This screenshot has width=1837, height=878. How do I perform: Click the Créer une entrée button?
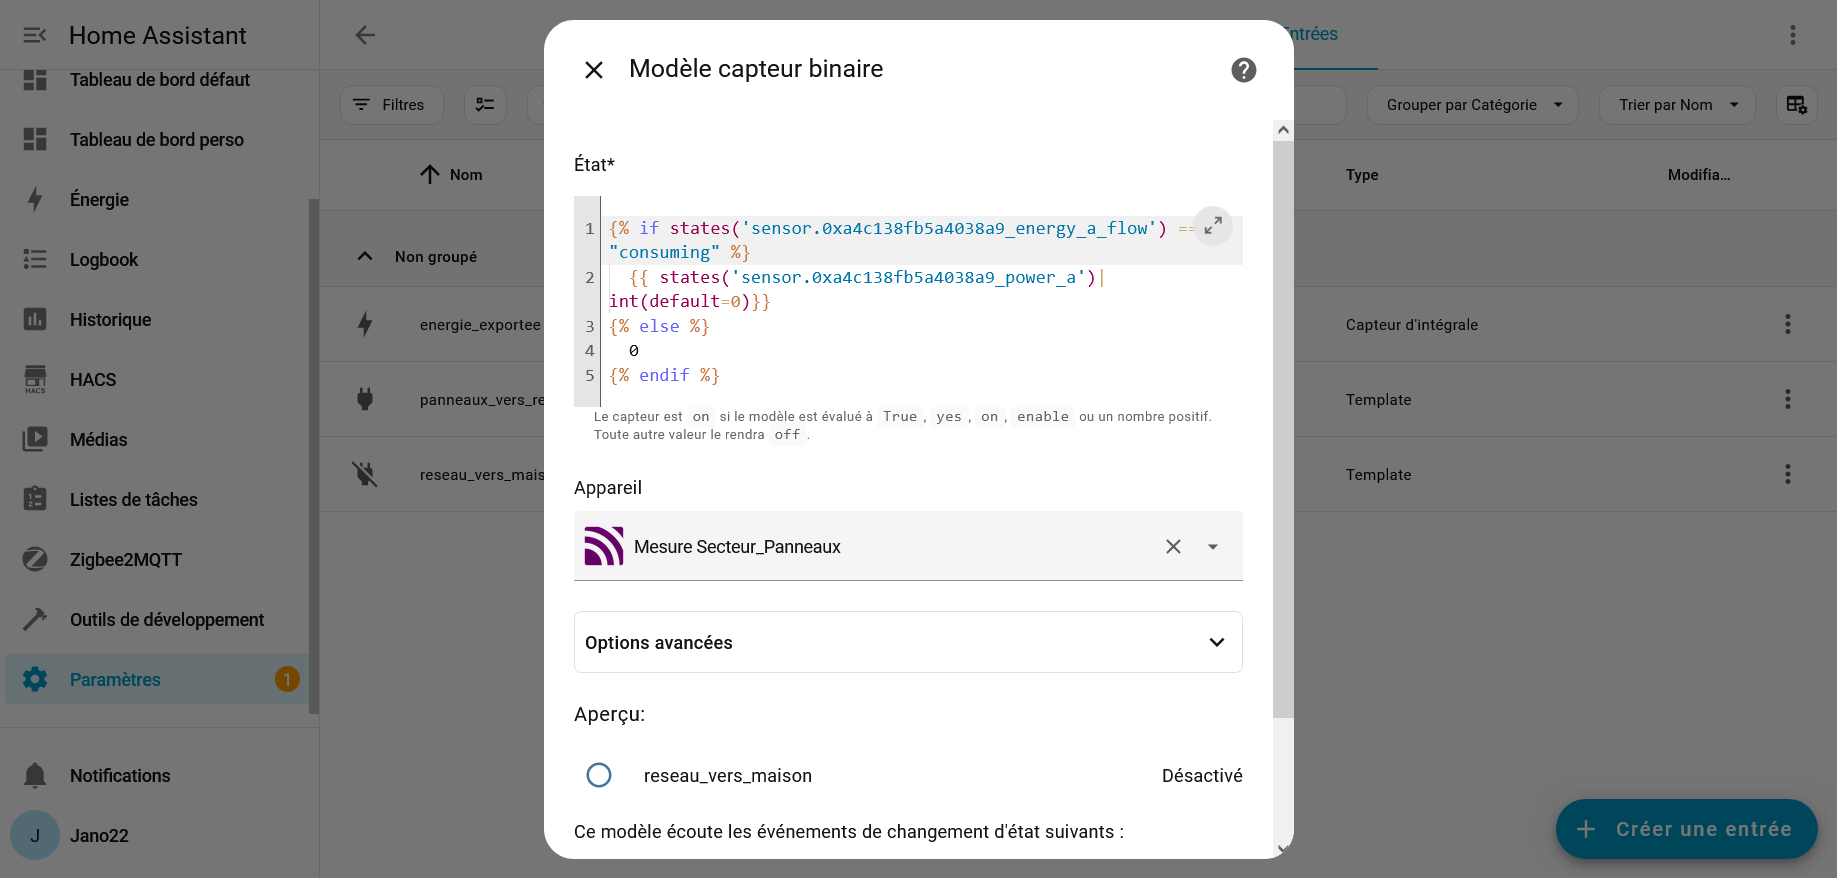[x=1686, y=829]
